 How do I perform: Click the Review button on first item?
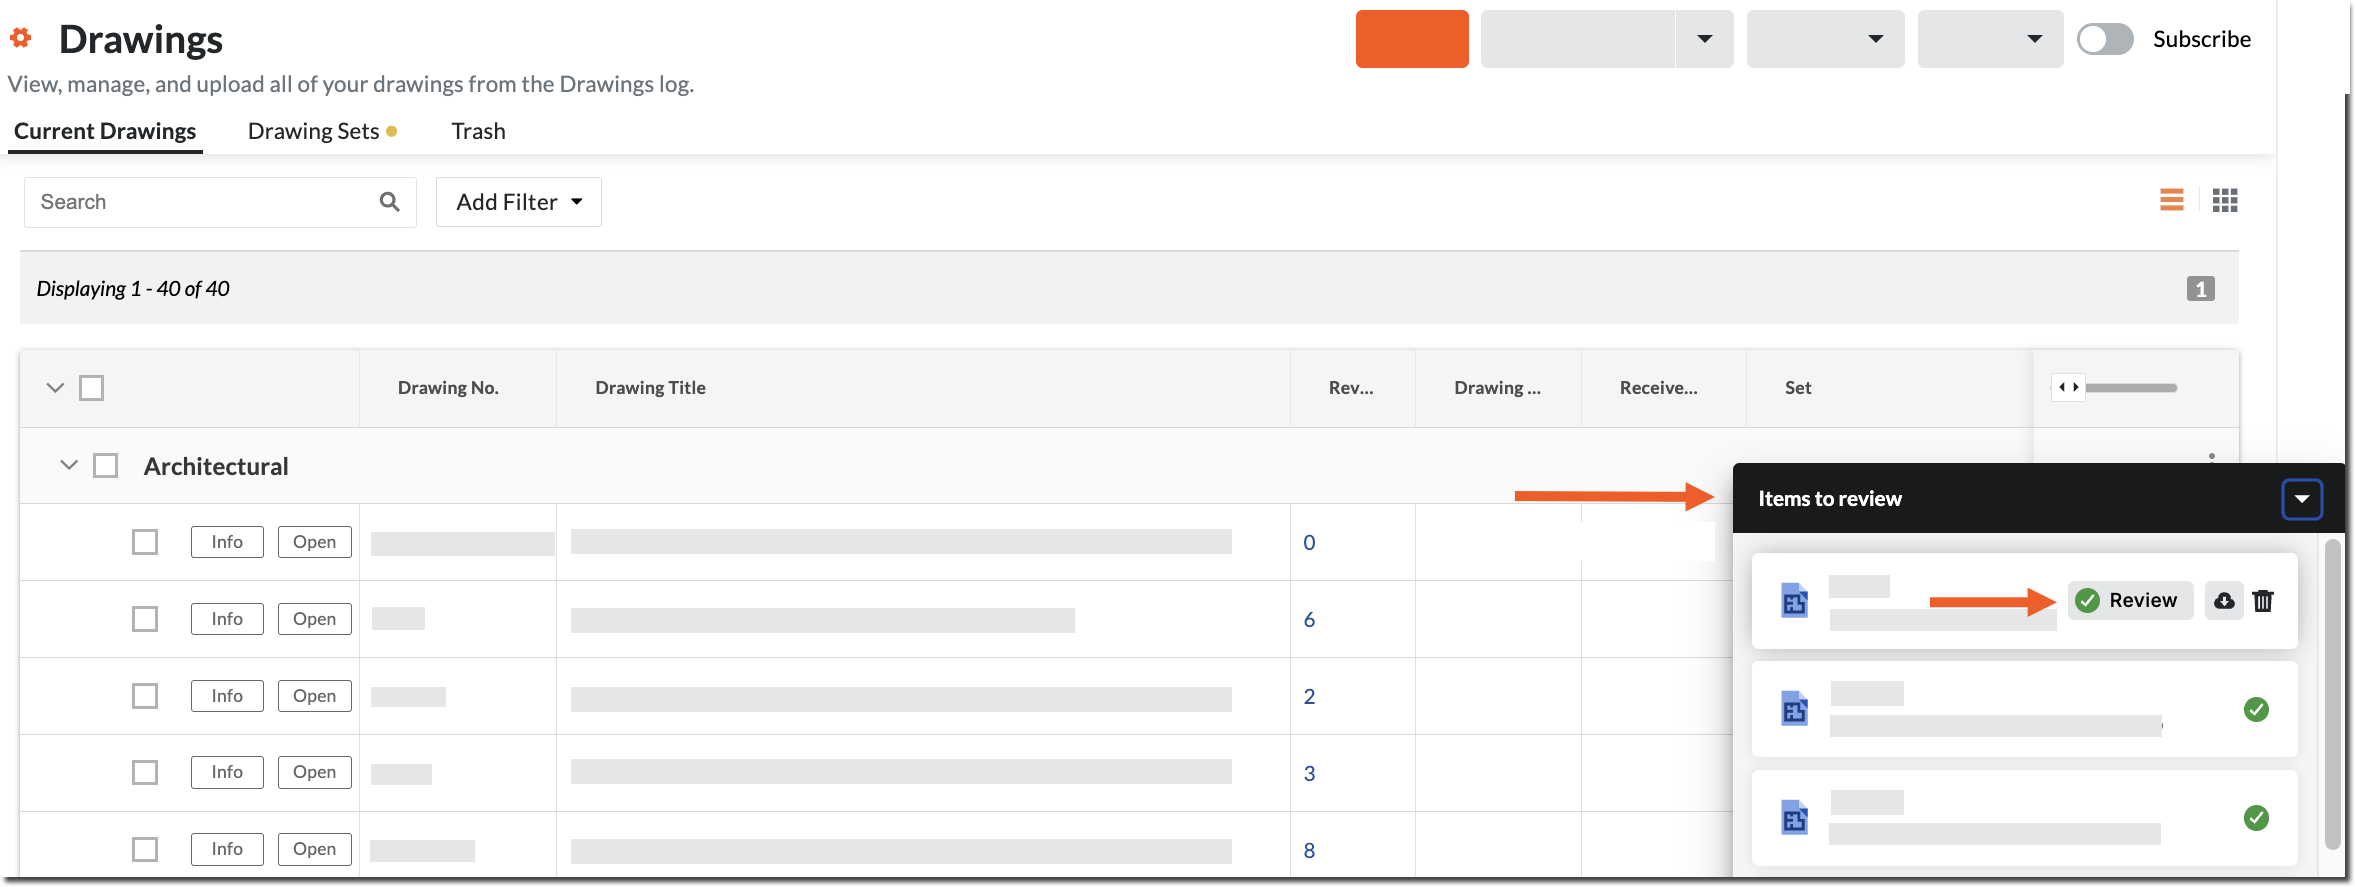pos(2130,601)
